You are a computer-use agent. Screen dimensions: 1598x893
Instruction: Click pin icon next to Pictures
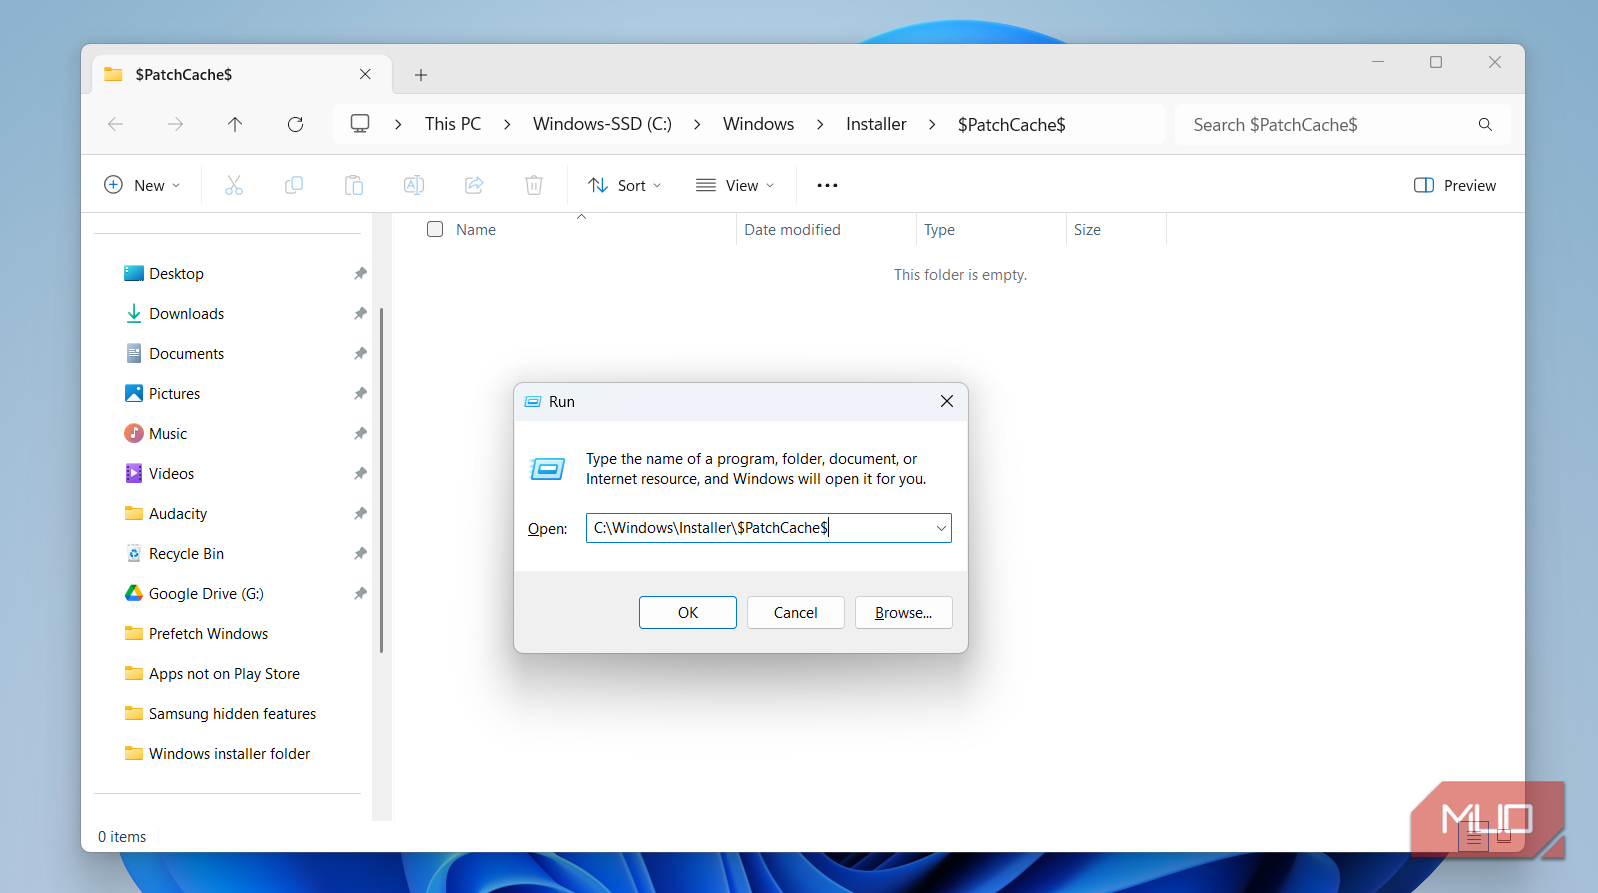(x=360, y=393)
